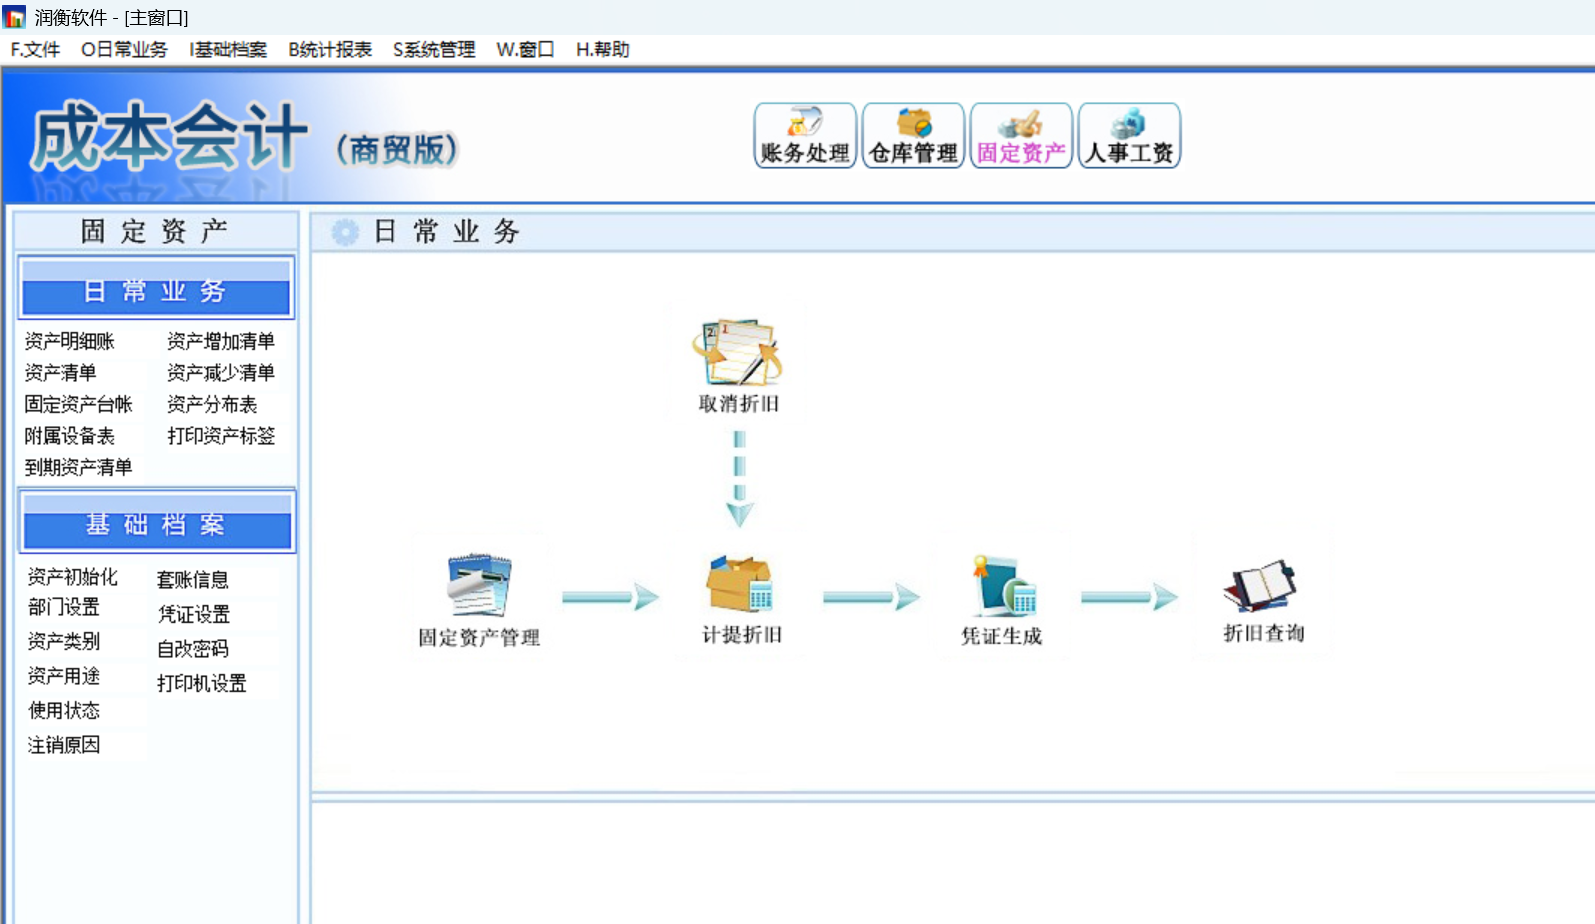Image resolution: width=1595 pixels, height=924 pixels.
Task: Open the 凭证设置 link
Action: click(x=194, y=614)
